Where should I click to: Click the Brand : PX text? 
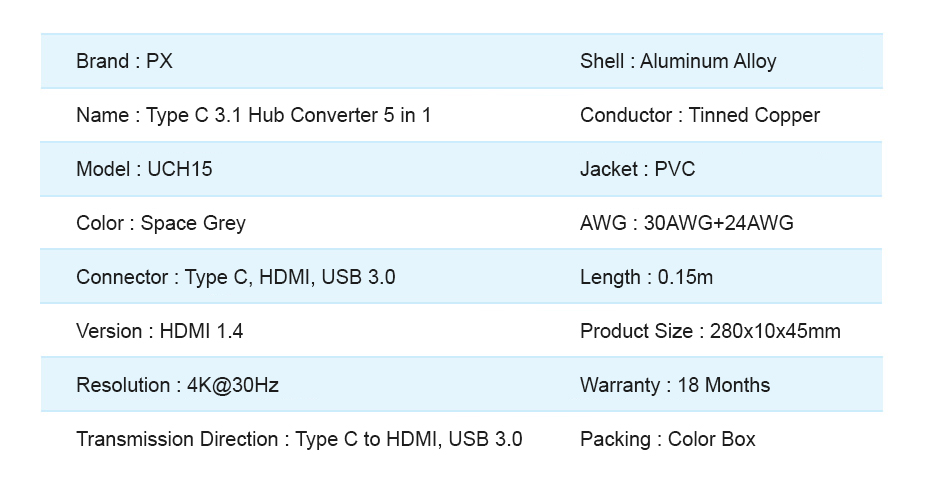point(124,61)
